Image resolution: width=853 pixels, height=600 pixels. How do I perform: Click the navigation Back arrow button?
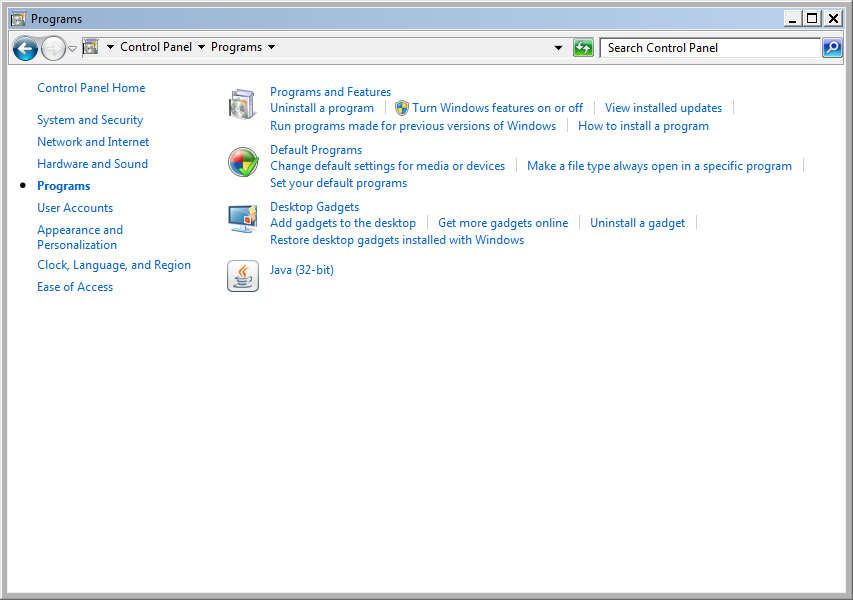[x=24, y=47]
